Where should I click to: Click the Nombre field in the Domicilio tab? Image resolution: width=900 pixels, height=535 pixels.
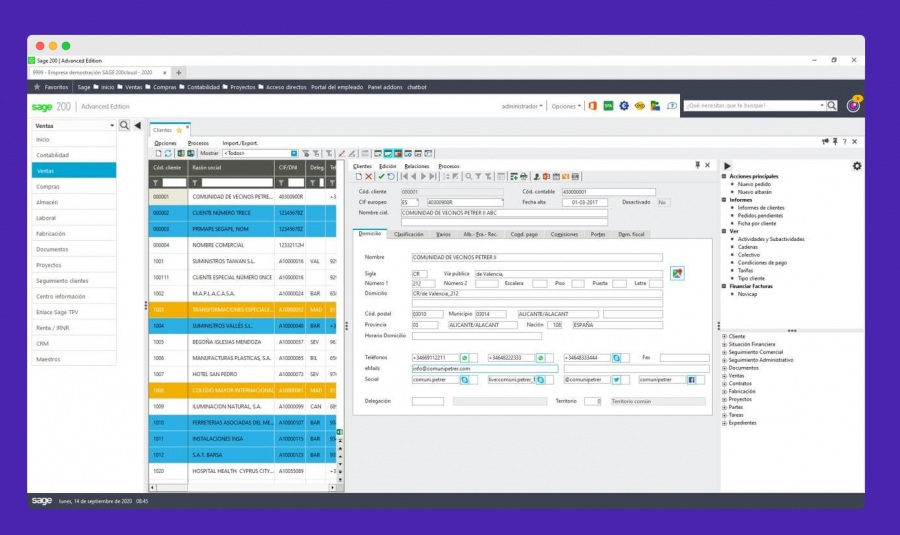(537, 258)
